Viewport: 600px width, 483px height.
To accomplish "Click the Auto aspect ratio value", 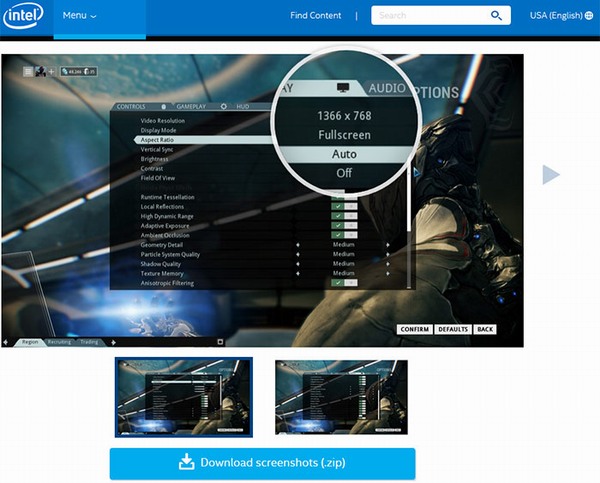I will tap(344, 154).
